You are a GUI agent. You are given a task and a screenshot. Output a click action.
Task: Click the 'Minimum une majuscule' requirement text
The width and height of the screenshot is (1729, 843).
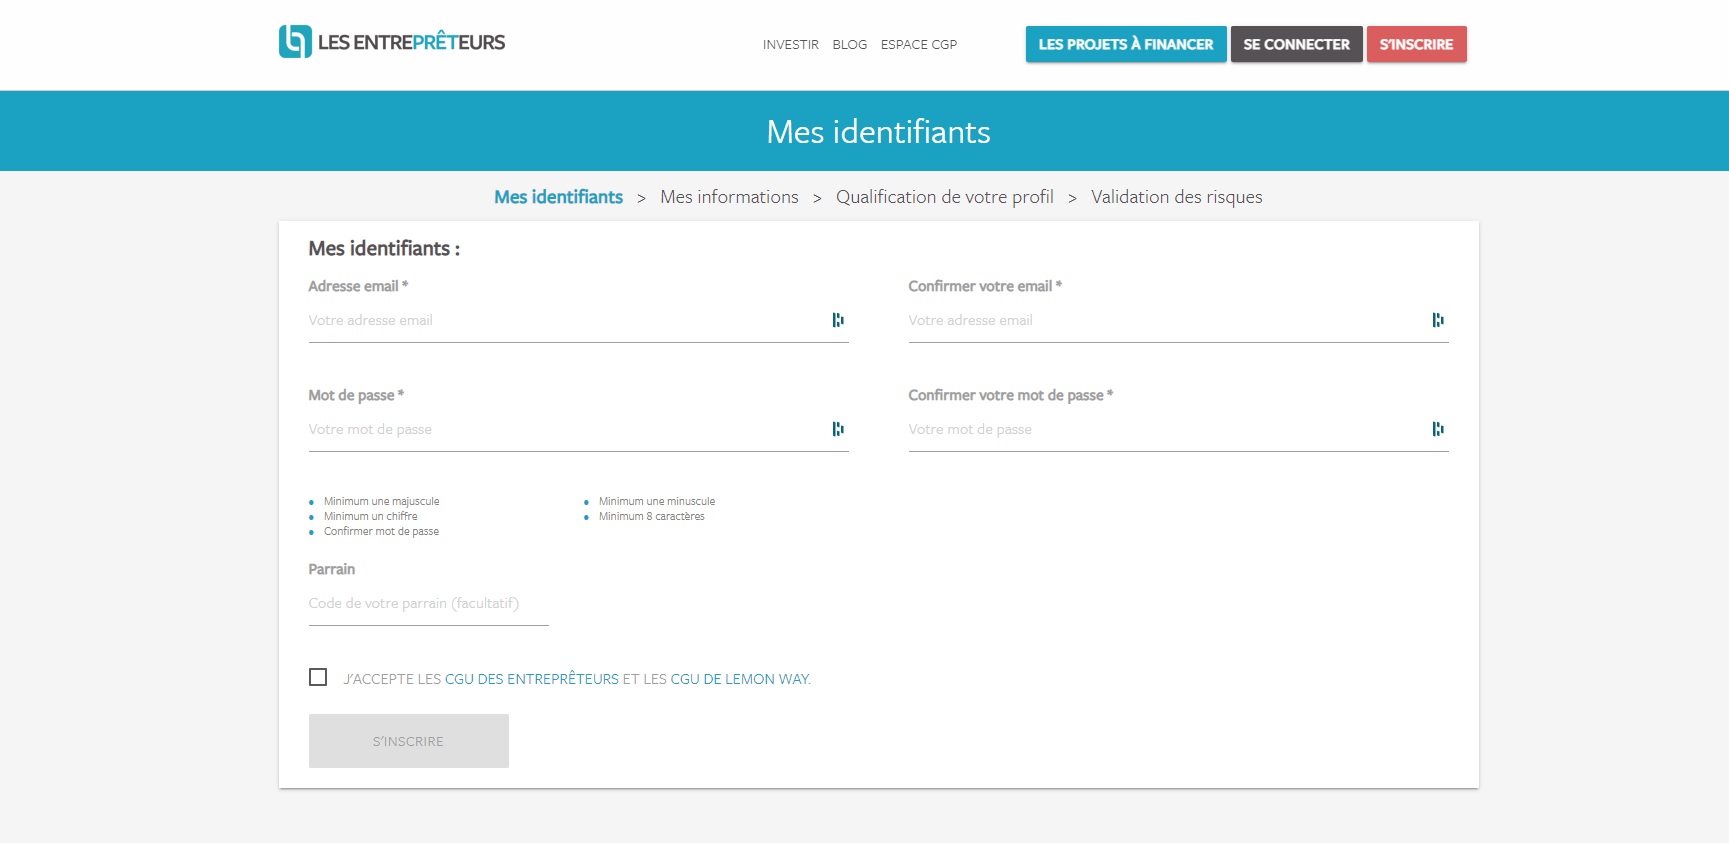[x=381, y=502]
